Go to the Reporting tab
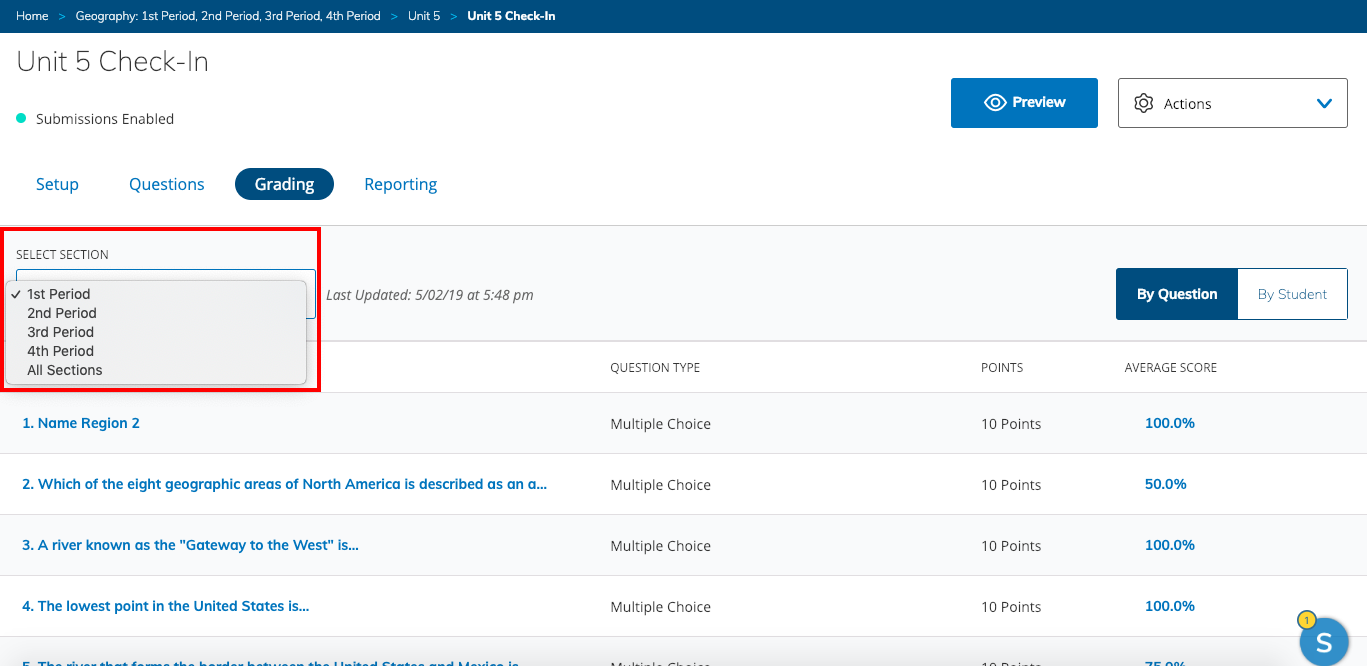Image resolution: width=1367 pixels, height=666 pixels. [x=400, y=184]
